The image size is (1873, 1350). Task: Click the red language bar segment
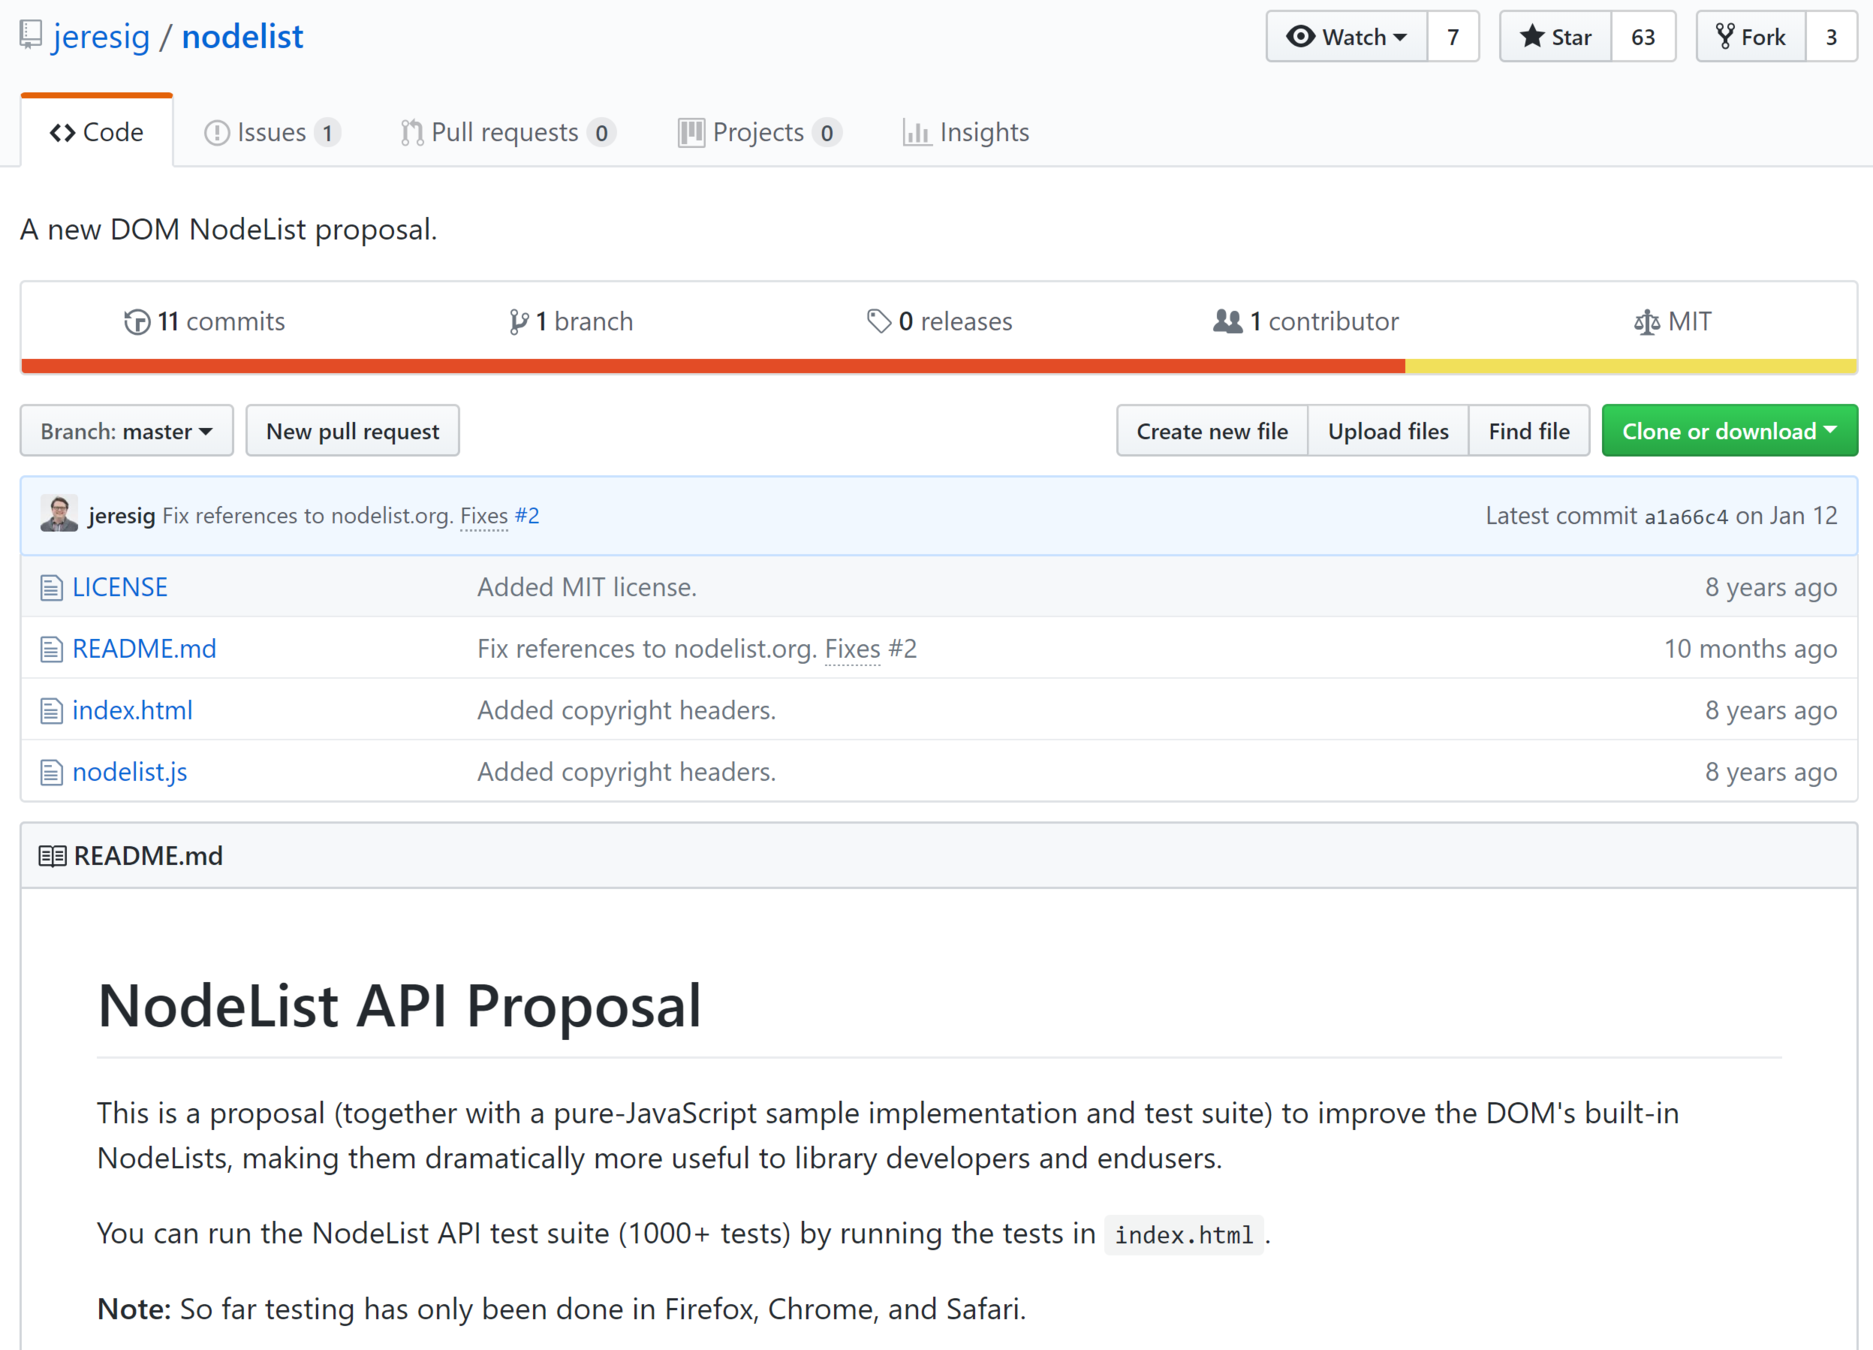[x=713, y=367]
